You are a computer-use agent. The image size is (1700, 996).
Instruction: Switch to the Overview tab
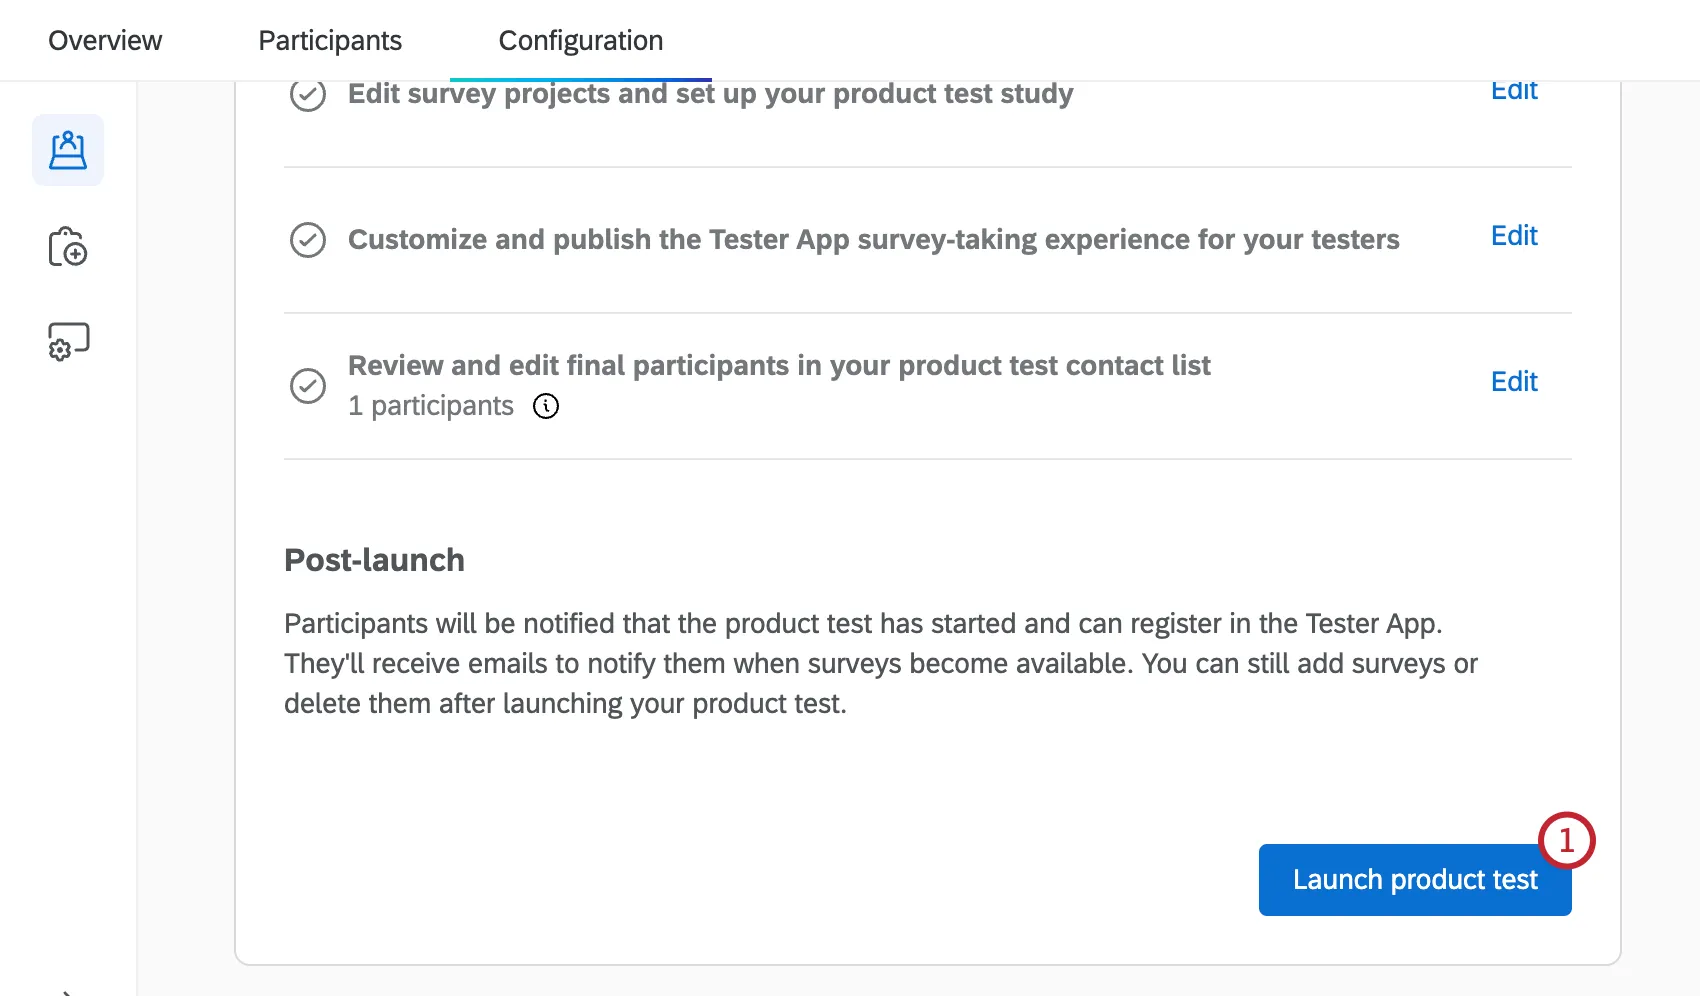[105, 40]
